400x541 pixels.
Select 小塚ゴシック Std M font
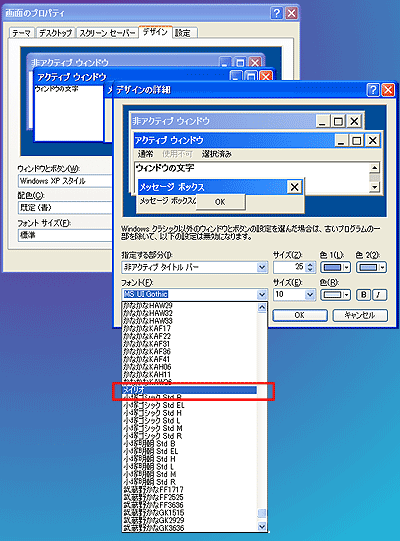[x=189, y=428]
